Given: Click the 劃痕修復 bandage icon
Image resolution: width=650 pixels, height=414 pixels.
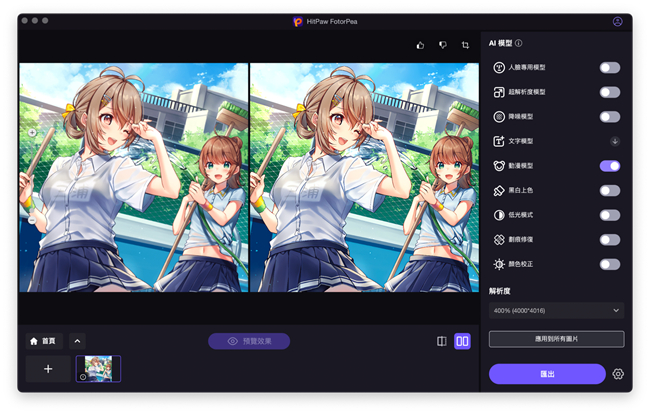Looking at the screenshot, I should (x=499, y=240).
